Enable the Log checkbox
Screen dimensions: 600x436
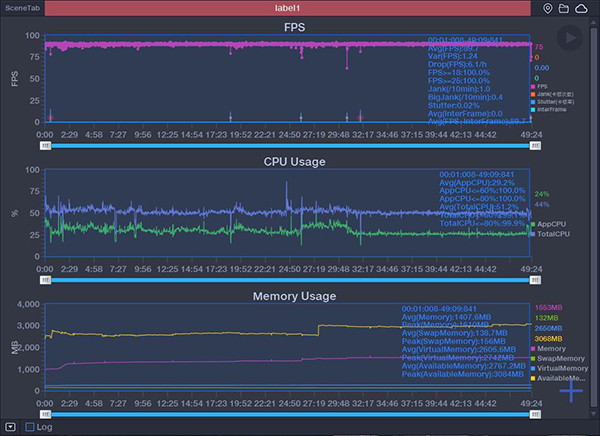[x=30, y=427]
